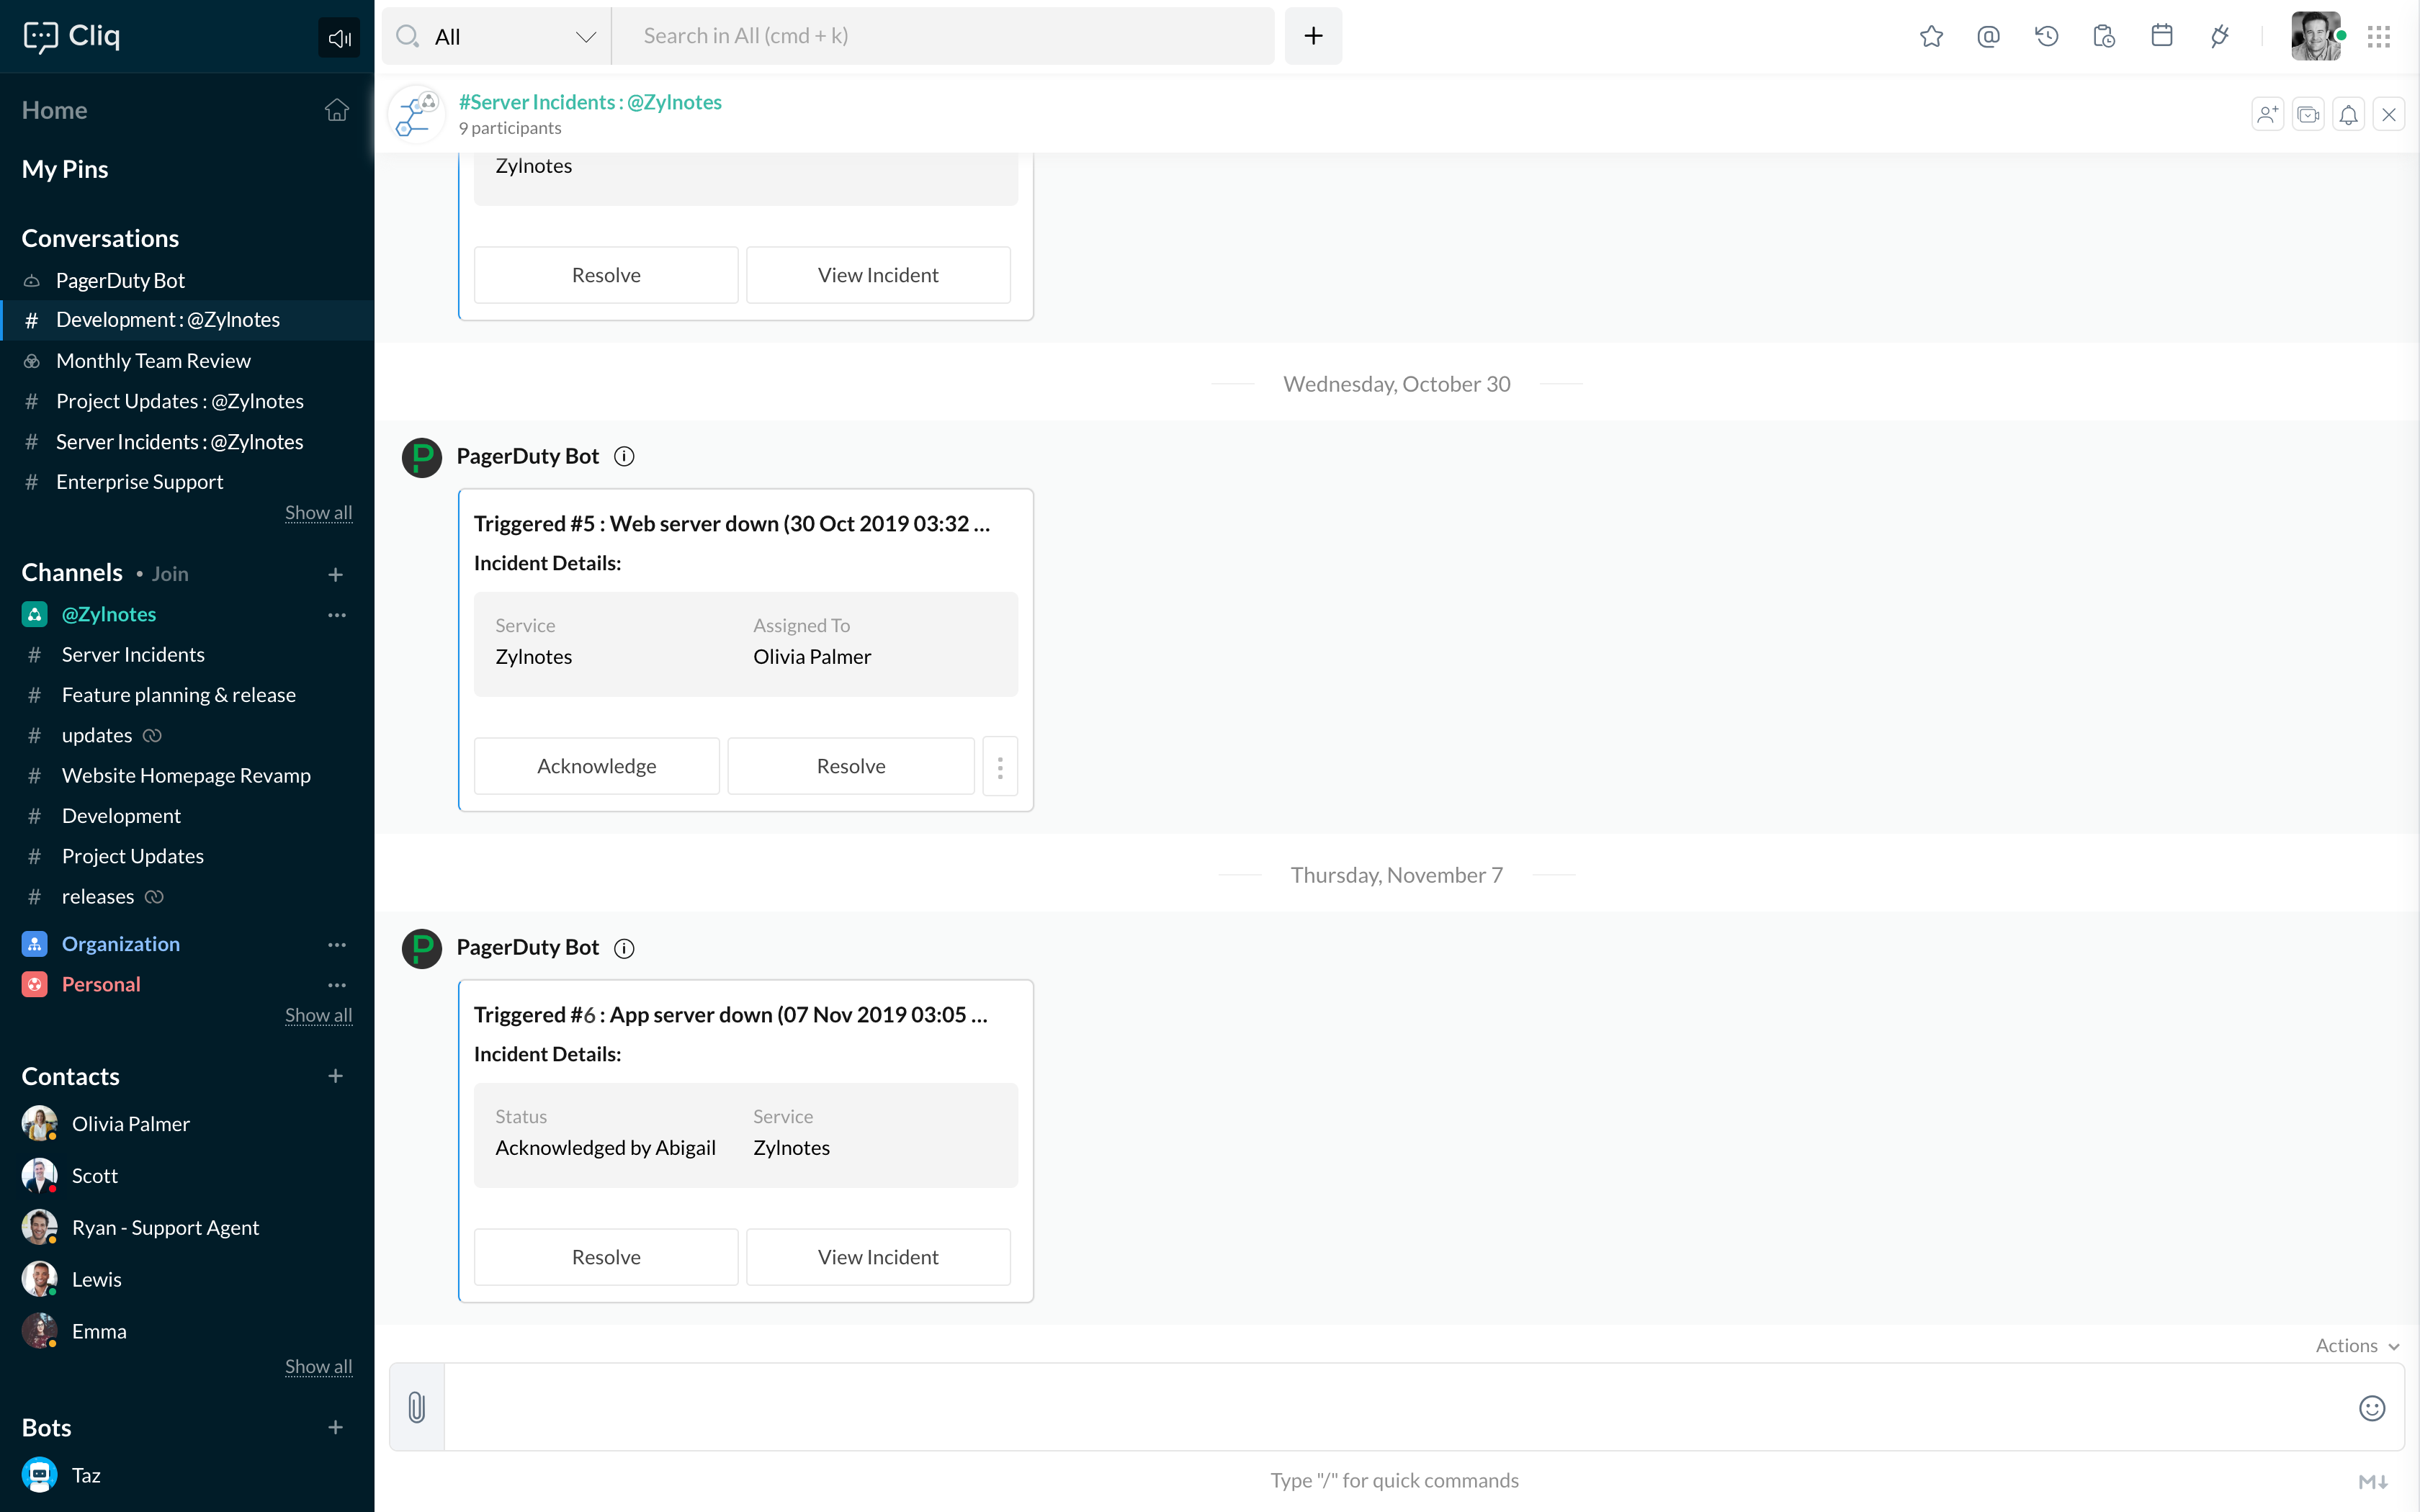Viewport: 2420px width, 1512px height.
Task: Click the add participant icon
Action: coord(2267,115)
